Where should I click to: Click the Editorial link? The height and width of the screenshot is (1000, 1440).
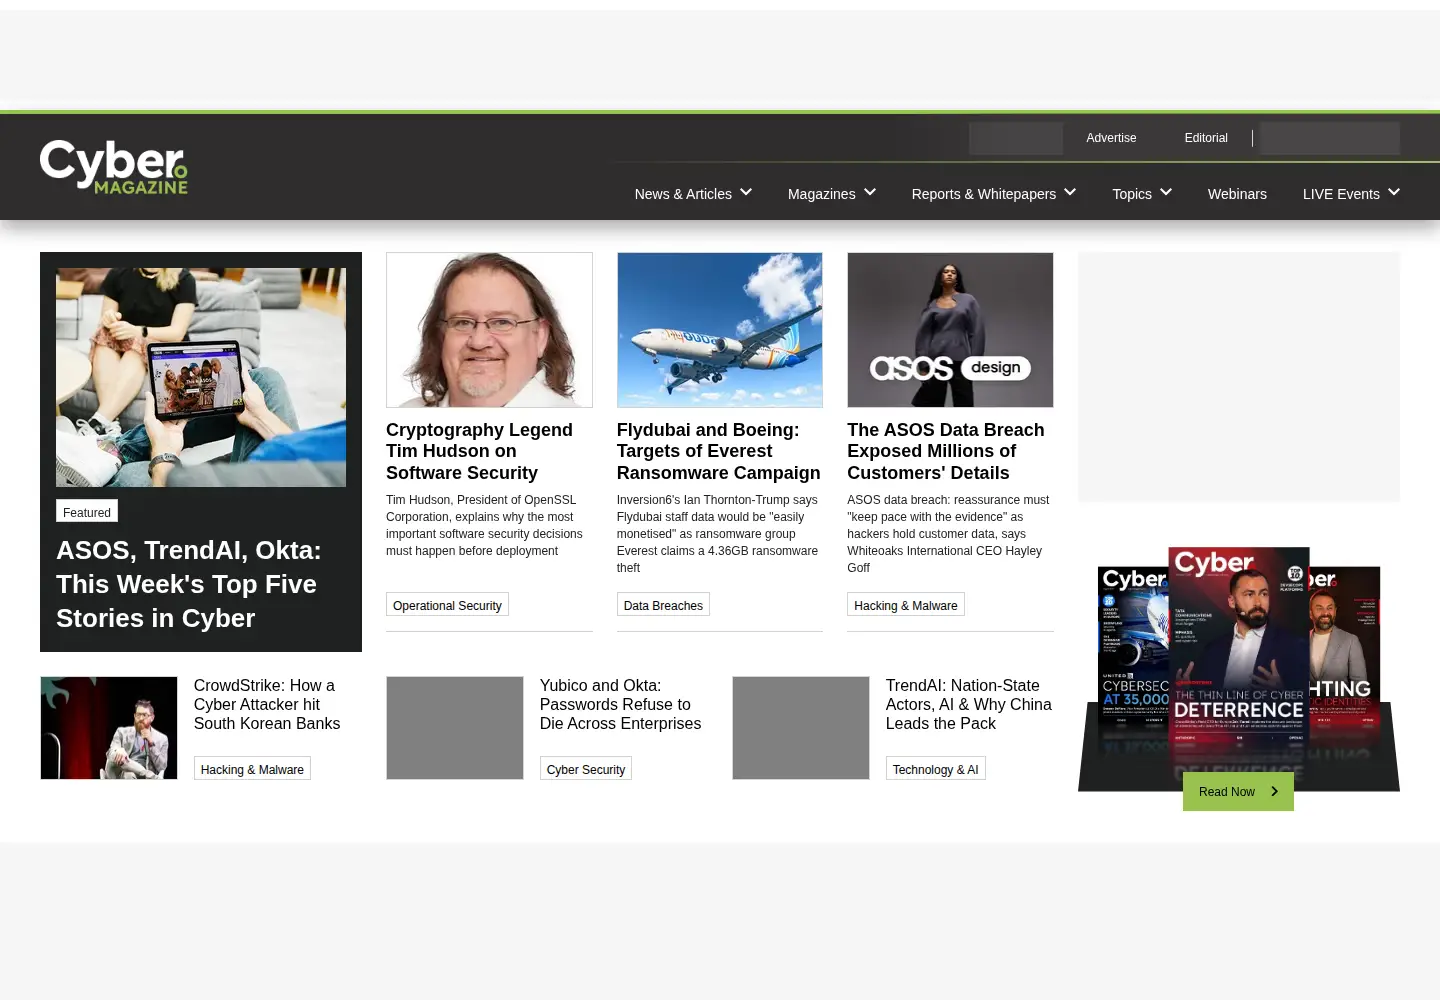click(x=1206, y=138)
